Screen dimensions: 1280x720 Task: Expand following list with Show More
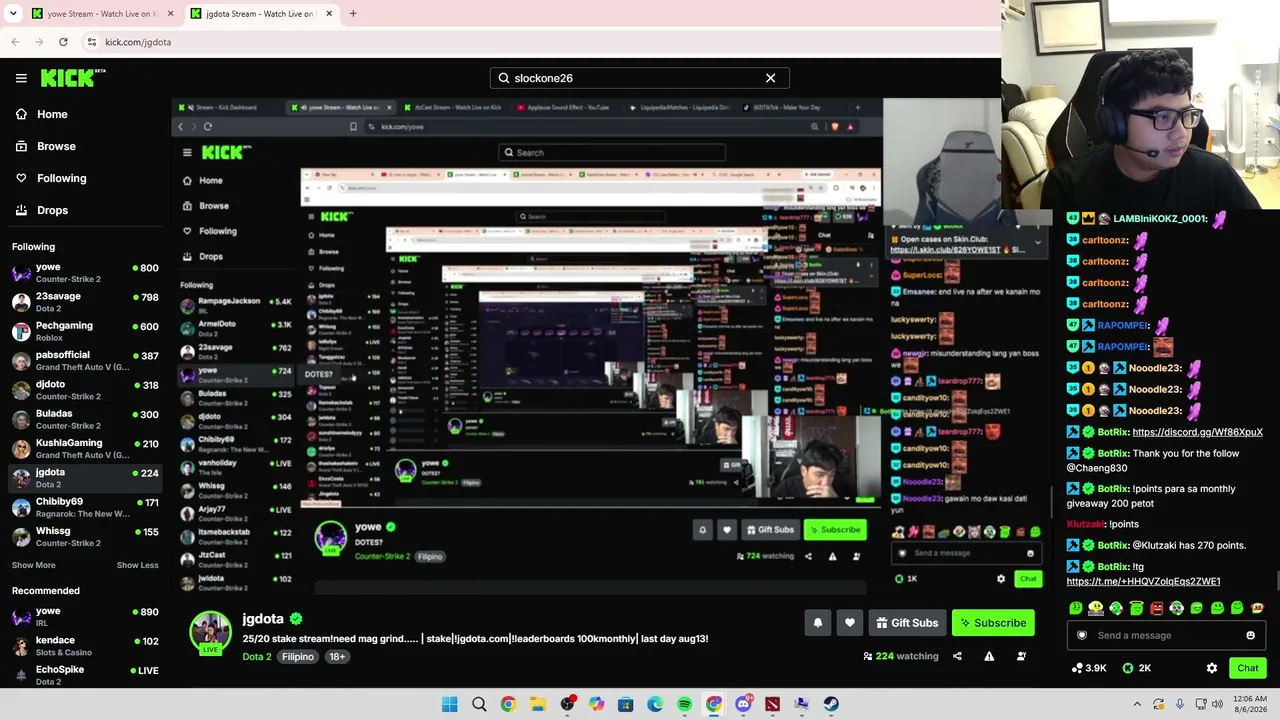coord(34,565)
